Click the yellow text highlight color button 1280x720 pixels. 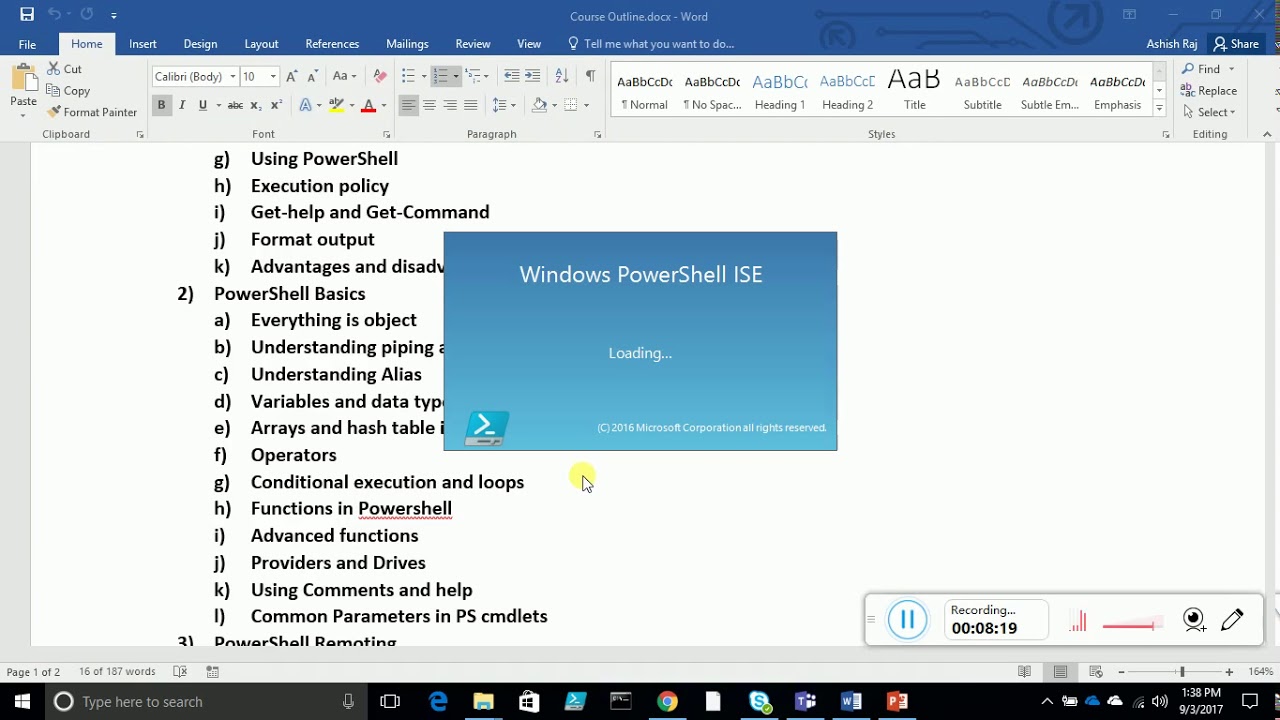336,105
